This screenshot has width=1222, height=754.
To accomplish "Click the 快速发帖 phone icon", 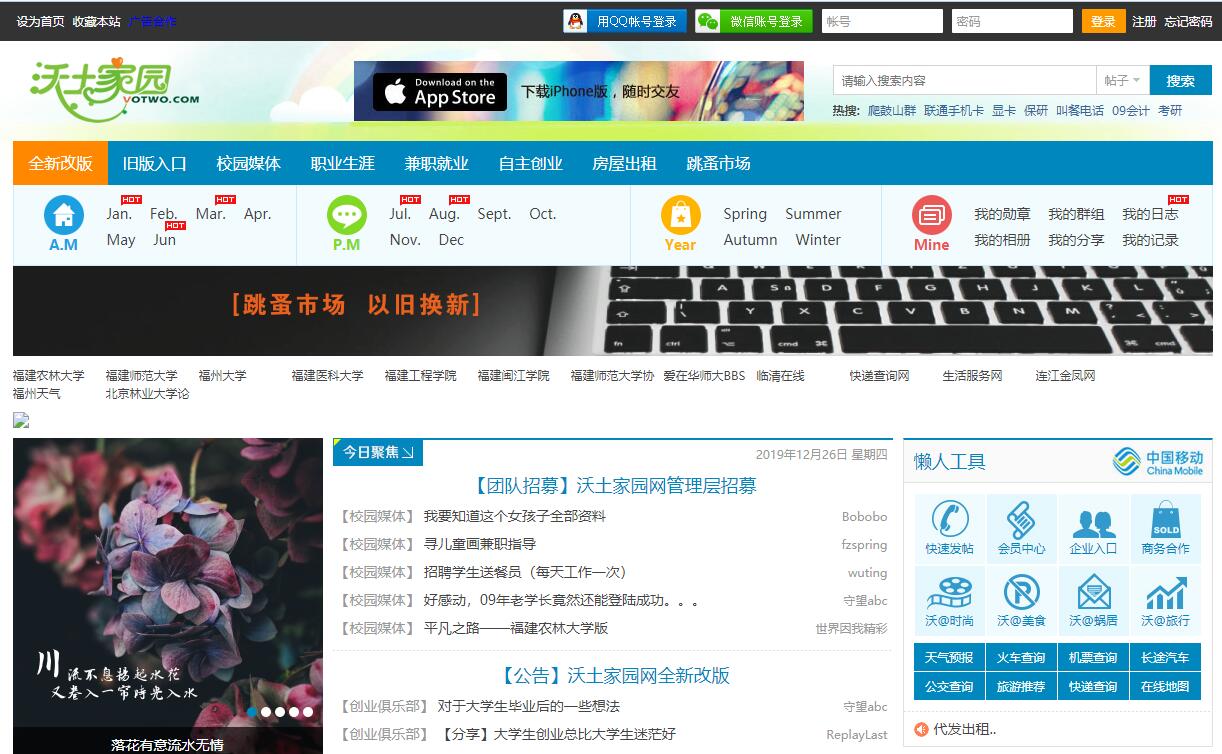I will point(949,520).
